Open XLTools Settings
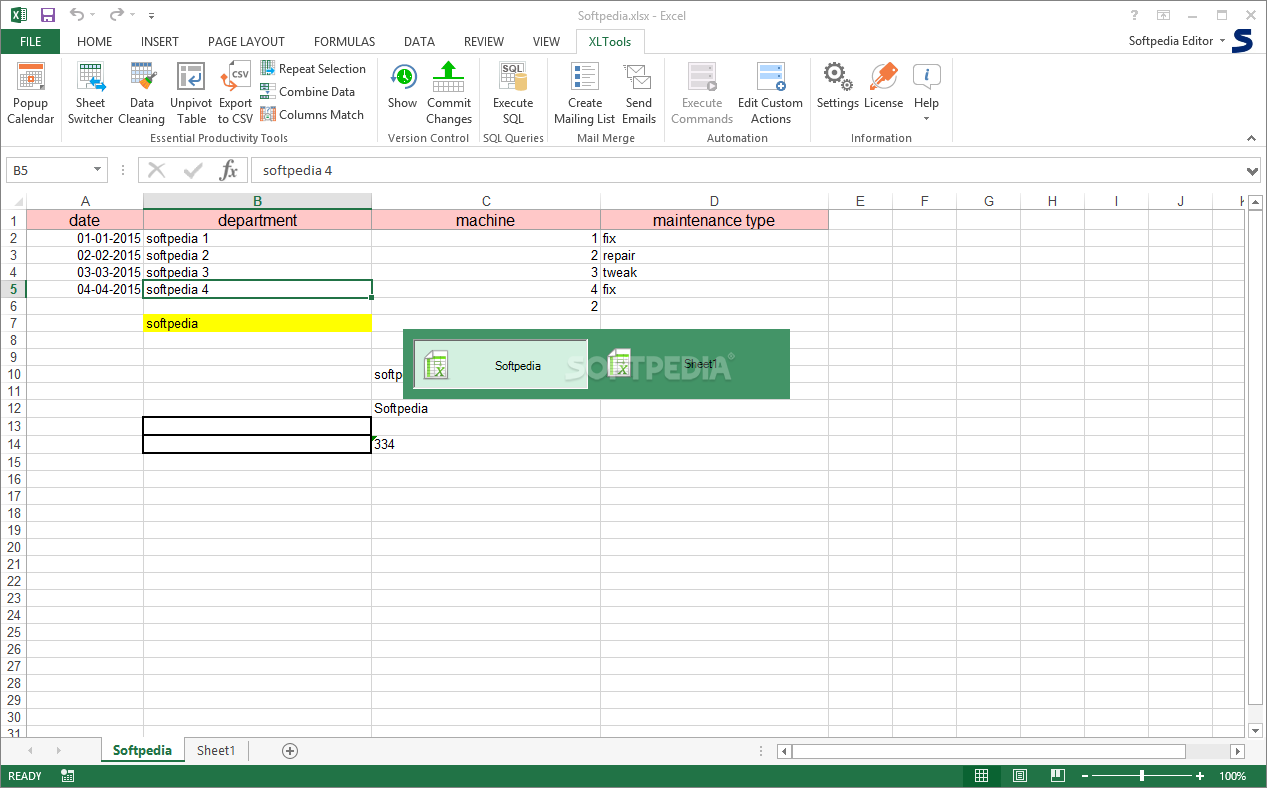 tap(838, 87)
